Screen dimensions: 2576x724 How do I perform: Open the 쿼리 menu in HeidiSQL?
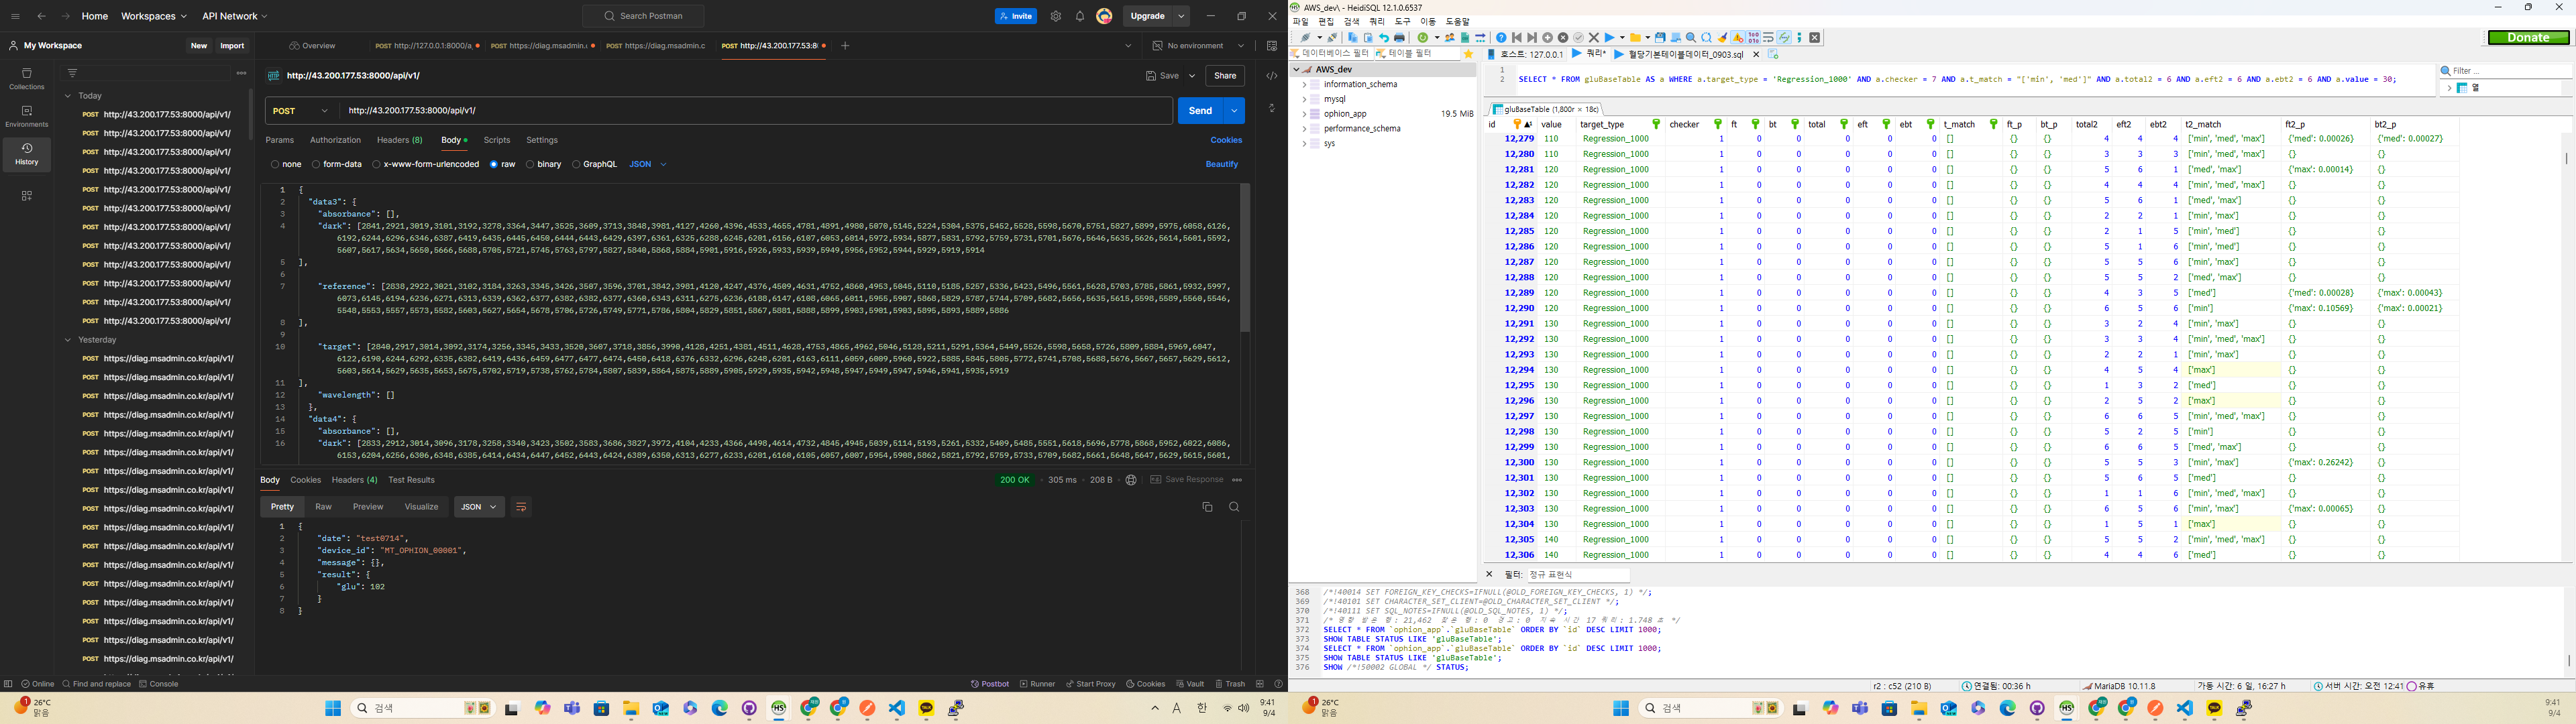click(x=1377, y=22)
